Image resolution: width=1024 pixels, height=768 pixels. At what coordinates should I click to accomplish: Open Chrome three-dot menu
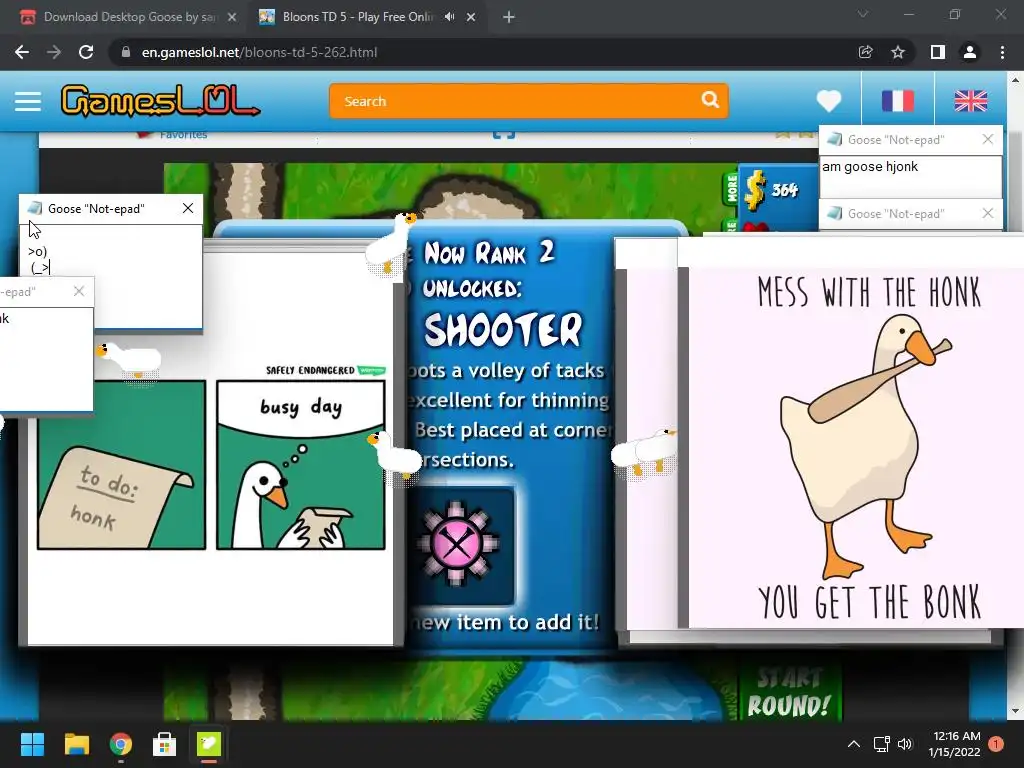point(1002,52)
